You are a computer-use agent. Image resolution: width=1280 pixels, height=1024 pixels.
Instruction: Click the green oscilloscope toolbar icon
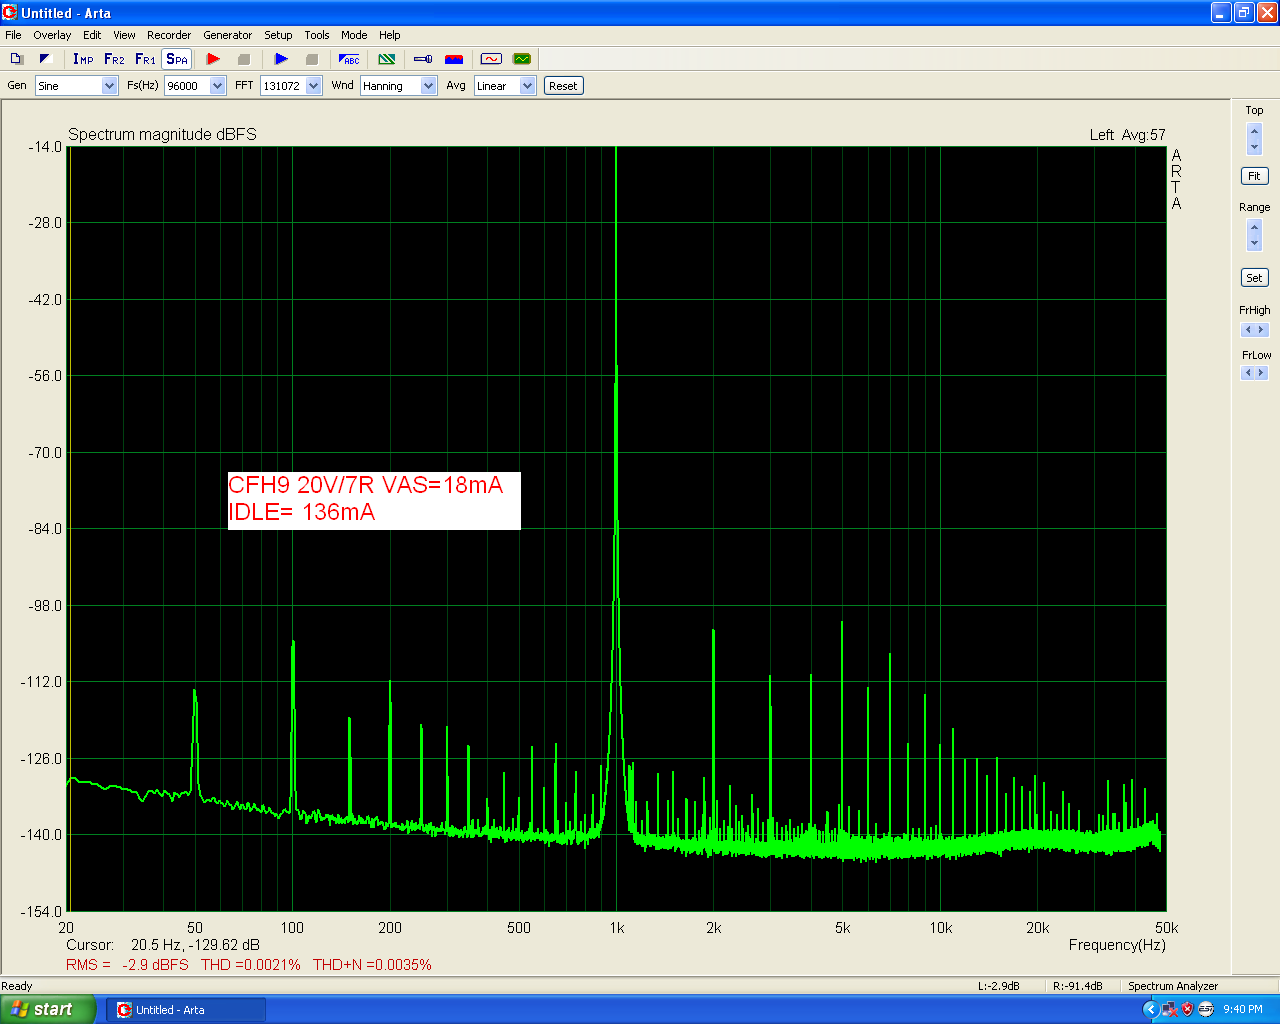coord(522,59)
